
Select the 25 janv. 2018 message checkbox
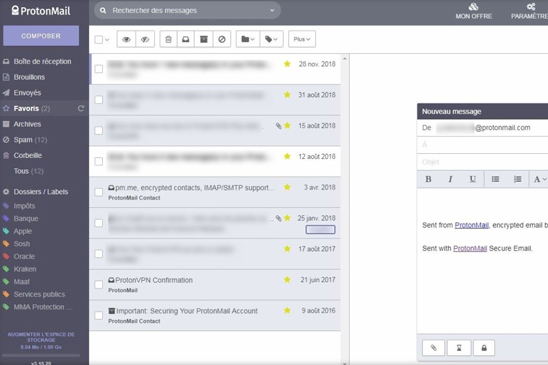(99, 223)
